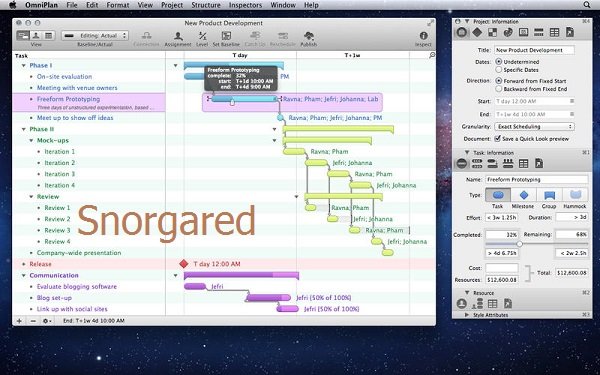Click the Freeform Prototyping Gantt bar
Image resolution: width=600 pixels, height=375 pixels.
coord(244,99)
